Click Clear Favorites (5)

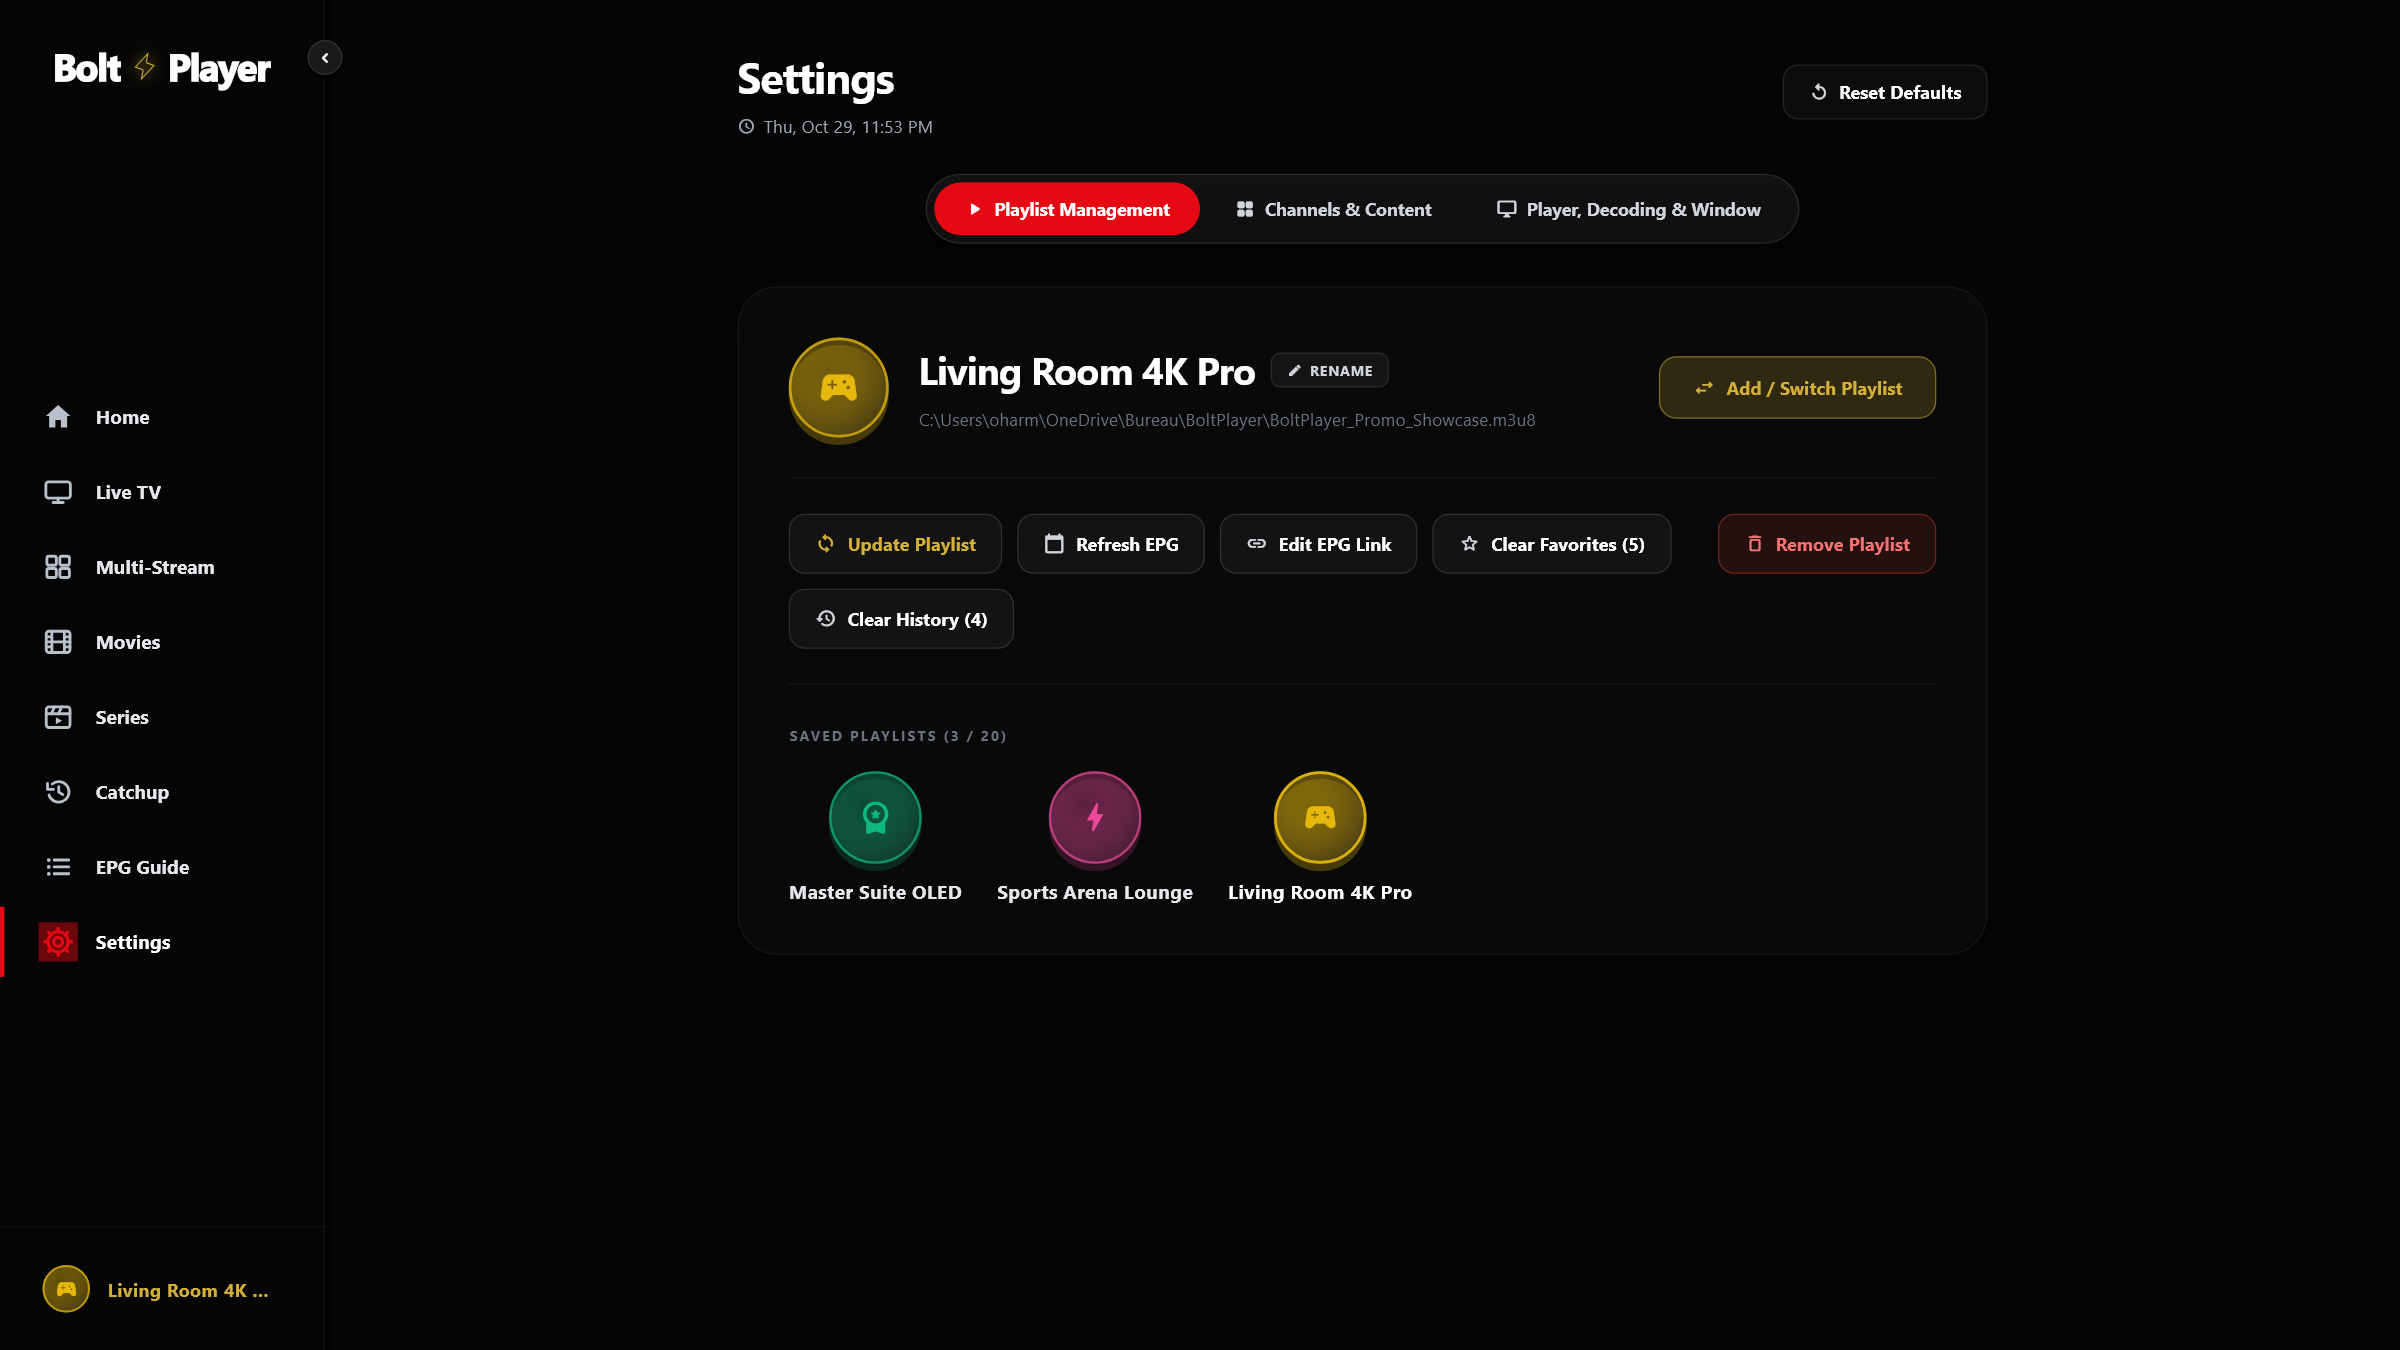(1552, 544)
